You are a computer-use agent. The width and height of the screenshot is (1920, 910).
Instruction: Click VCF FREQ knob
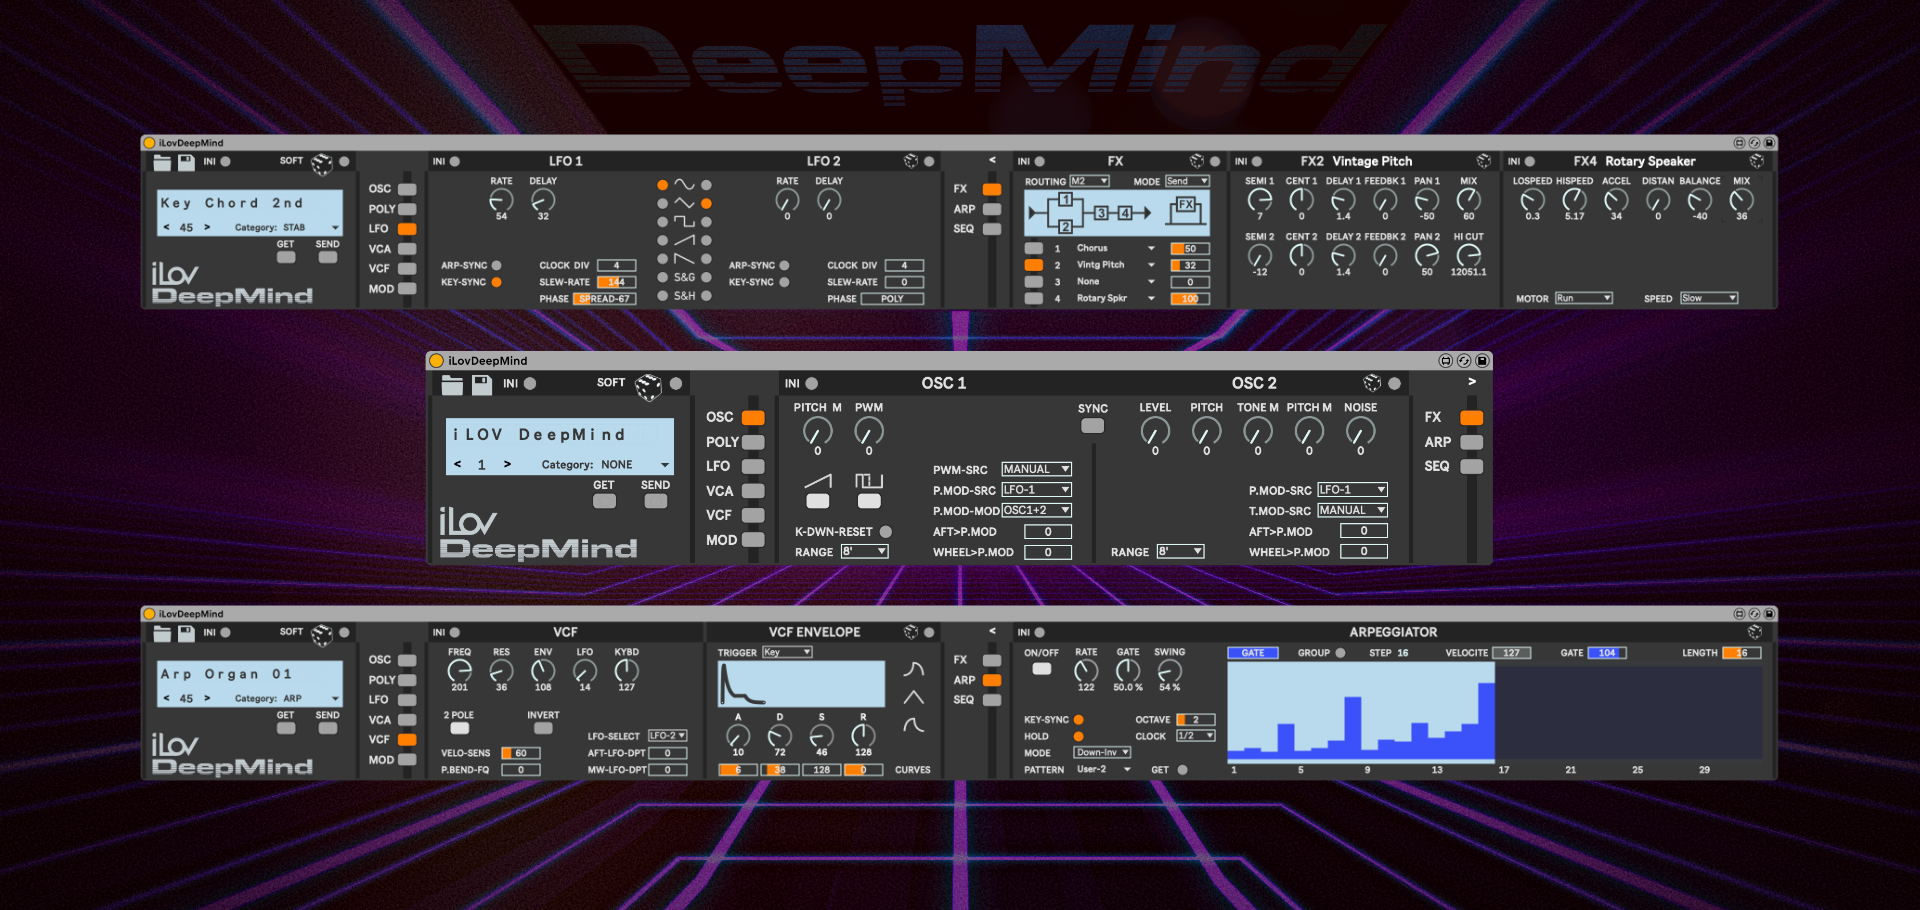460,670
